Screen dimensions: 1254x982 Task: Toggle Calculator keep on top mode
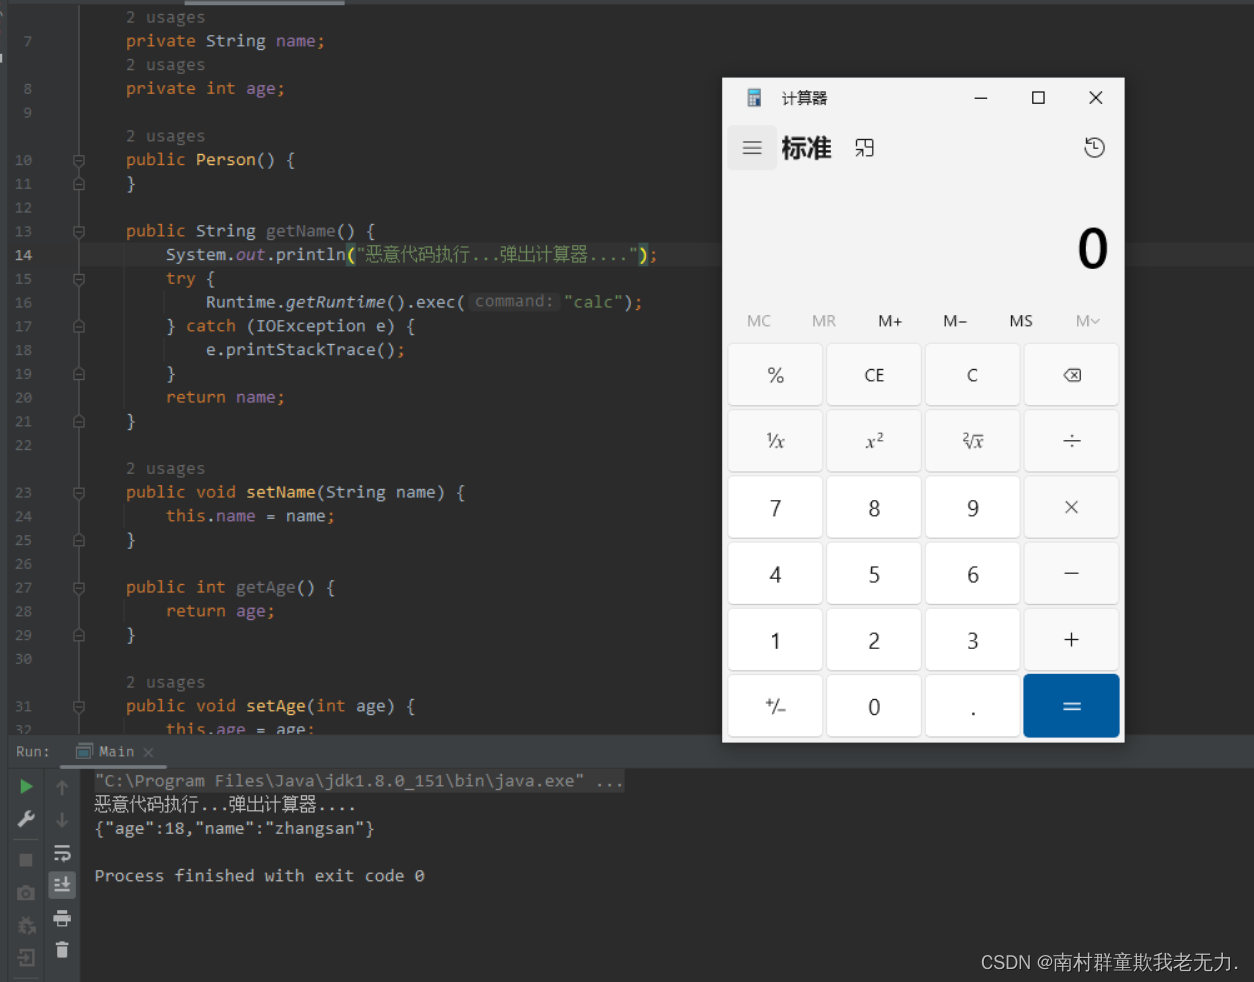pyautogui.click(x=865, y=148)
